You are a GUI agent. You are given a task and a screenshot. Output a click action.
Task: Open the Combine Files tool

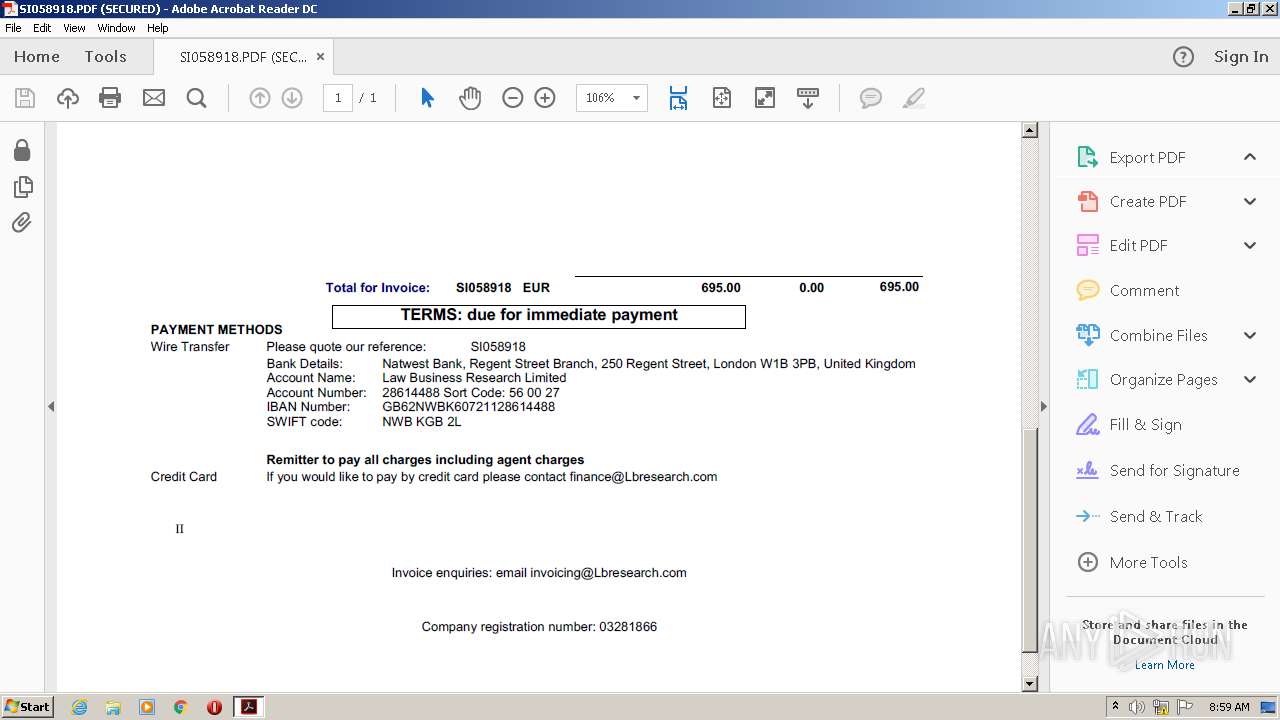click(x=1141, y=335)
